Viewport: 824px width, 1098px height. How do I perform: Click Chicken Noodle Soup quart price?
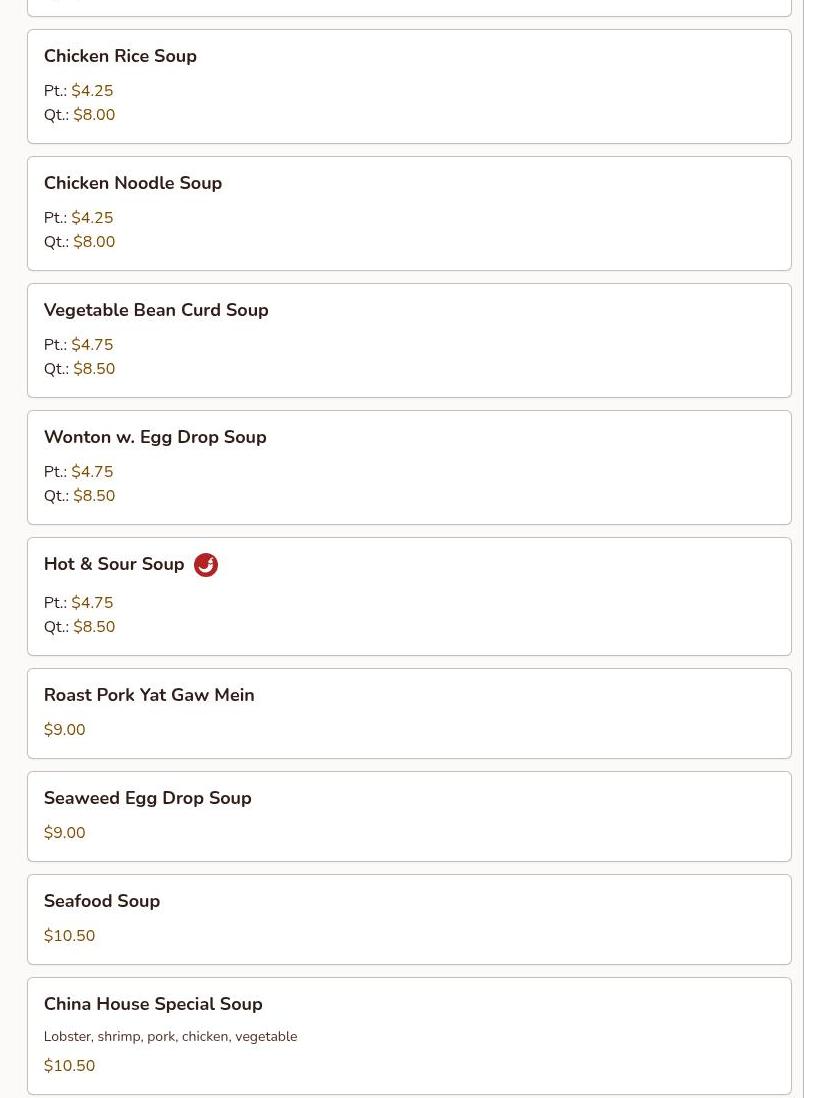point(94,242)
